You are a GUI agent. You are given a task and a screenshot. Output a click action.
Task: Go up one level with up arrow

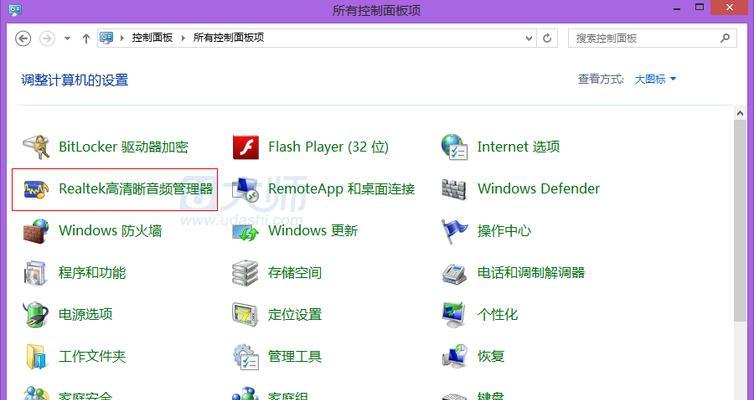[86, 38]
